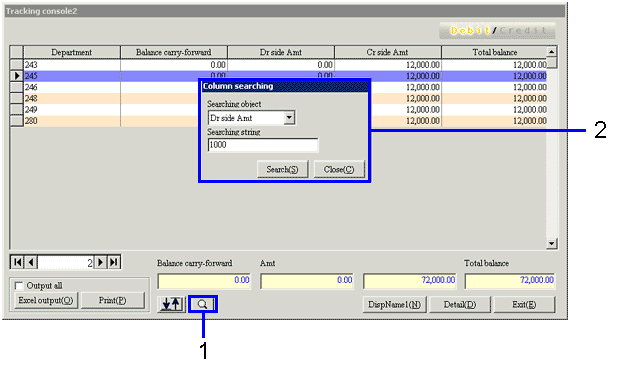Viewport: 617px width, 368px height.
Task: Click the Total balance column header
Action: pos(494,52)
